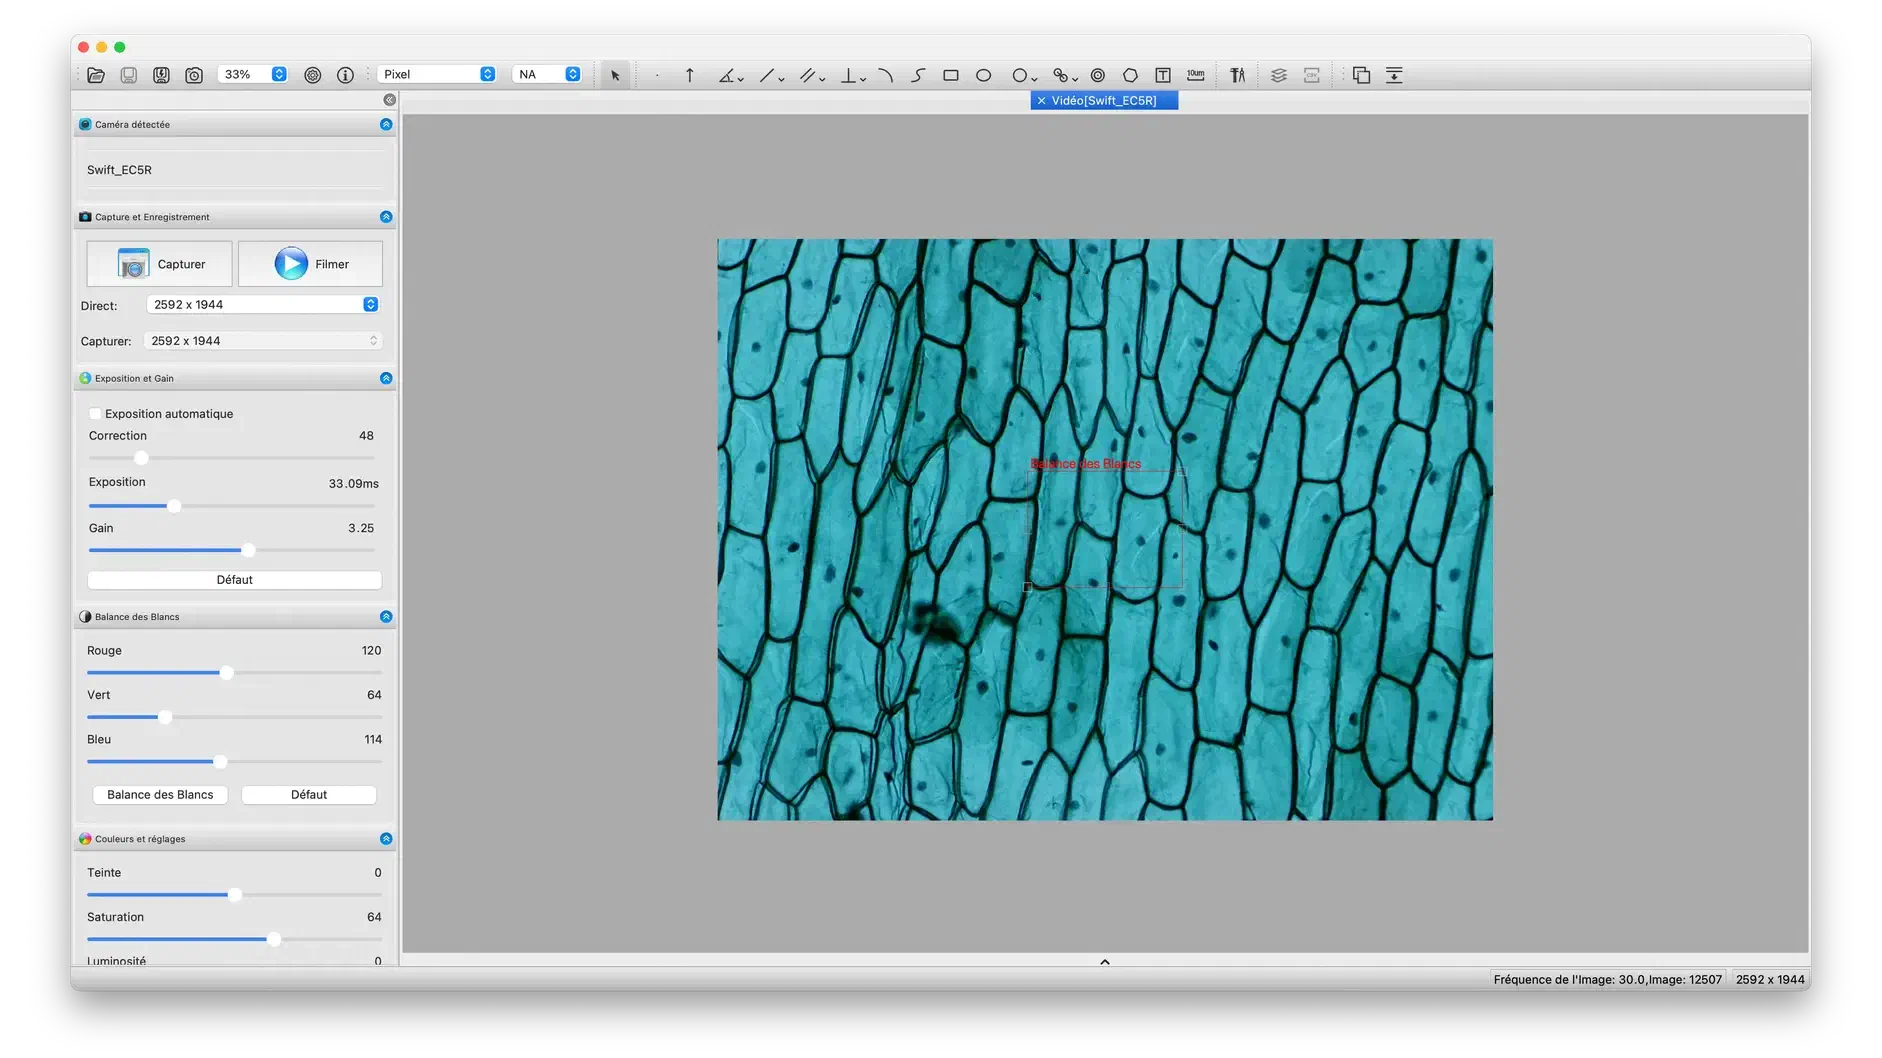
Task: Open the info icon in toolbar
Action: coord(345,75)
